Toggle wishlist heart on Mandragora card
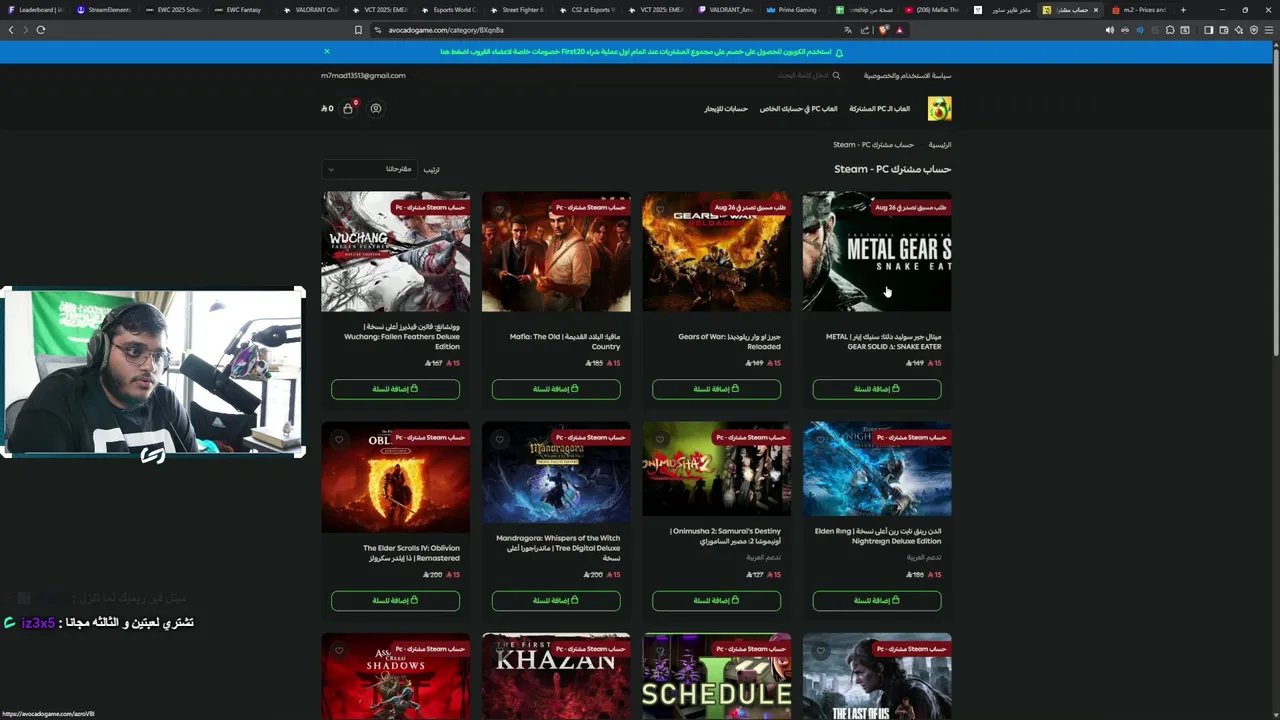The width and height of the screenshot is (1280, 720). coord(500,440)
